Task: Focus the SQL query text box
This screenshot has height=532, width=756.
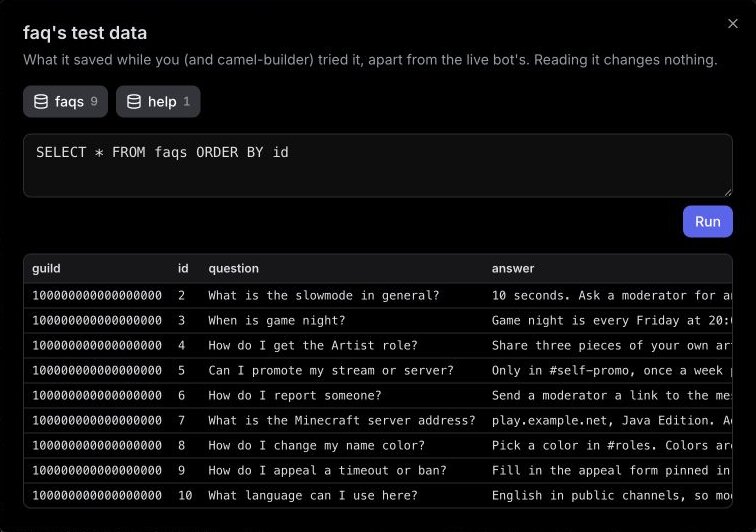Action: [x=378, y=165]
